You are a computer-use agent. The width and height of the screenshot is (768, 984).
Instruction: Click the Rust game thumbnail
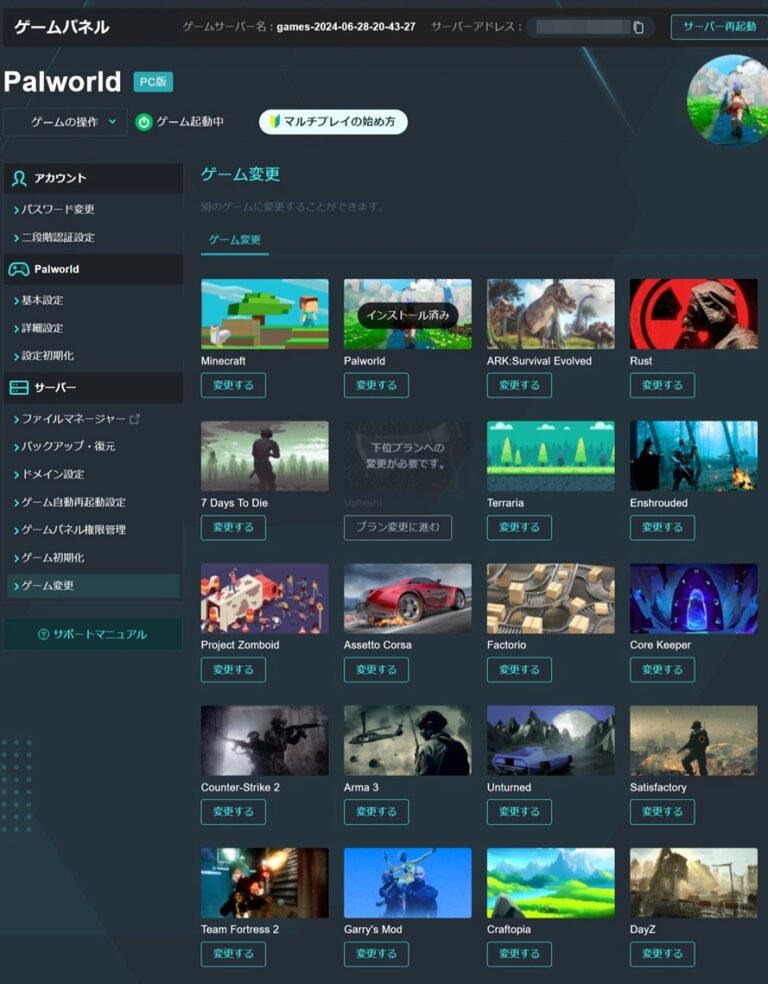[694, 314]
